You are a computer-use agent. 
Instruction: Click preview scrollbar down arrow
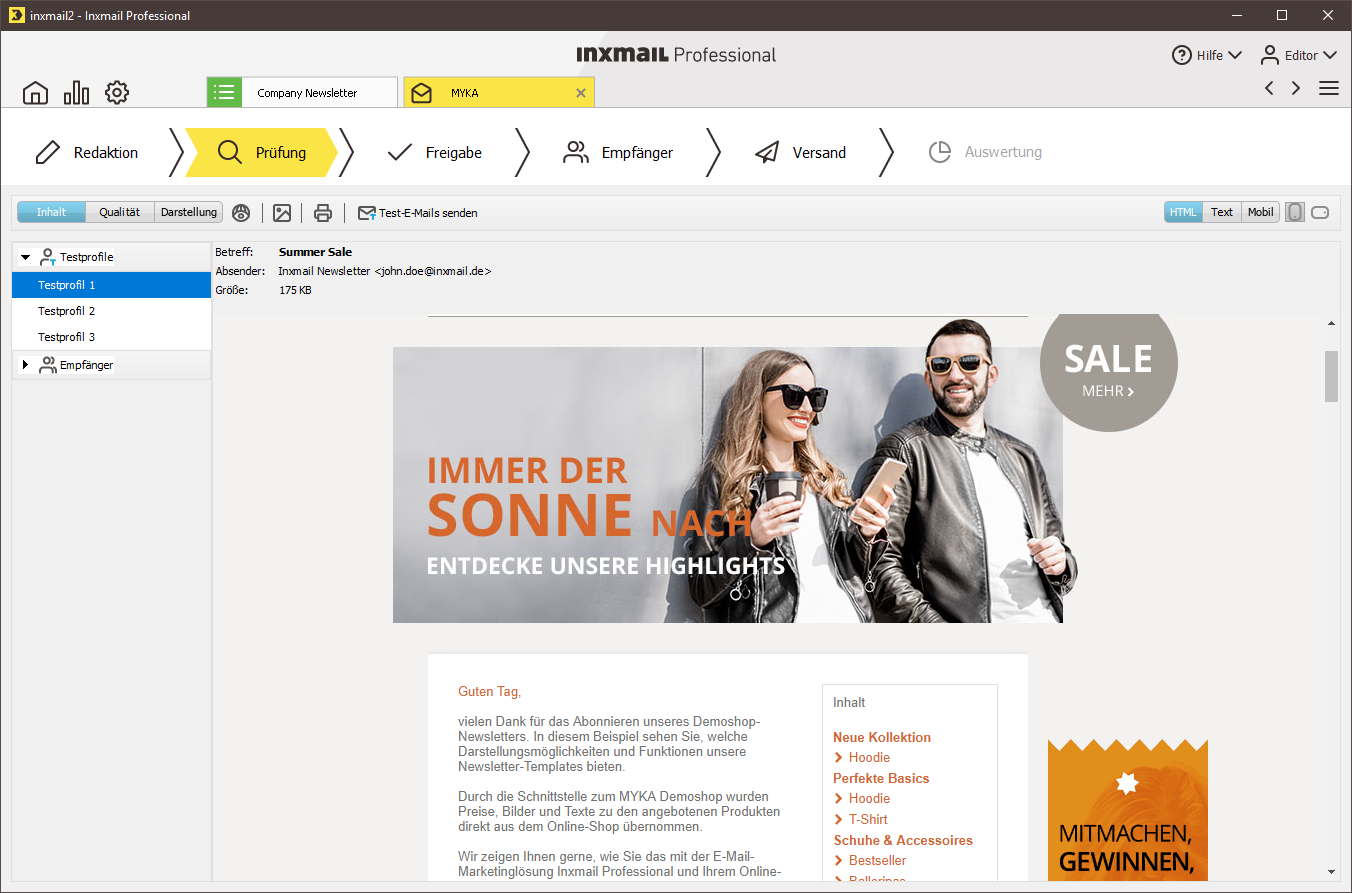[x=1331, y=872]
